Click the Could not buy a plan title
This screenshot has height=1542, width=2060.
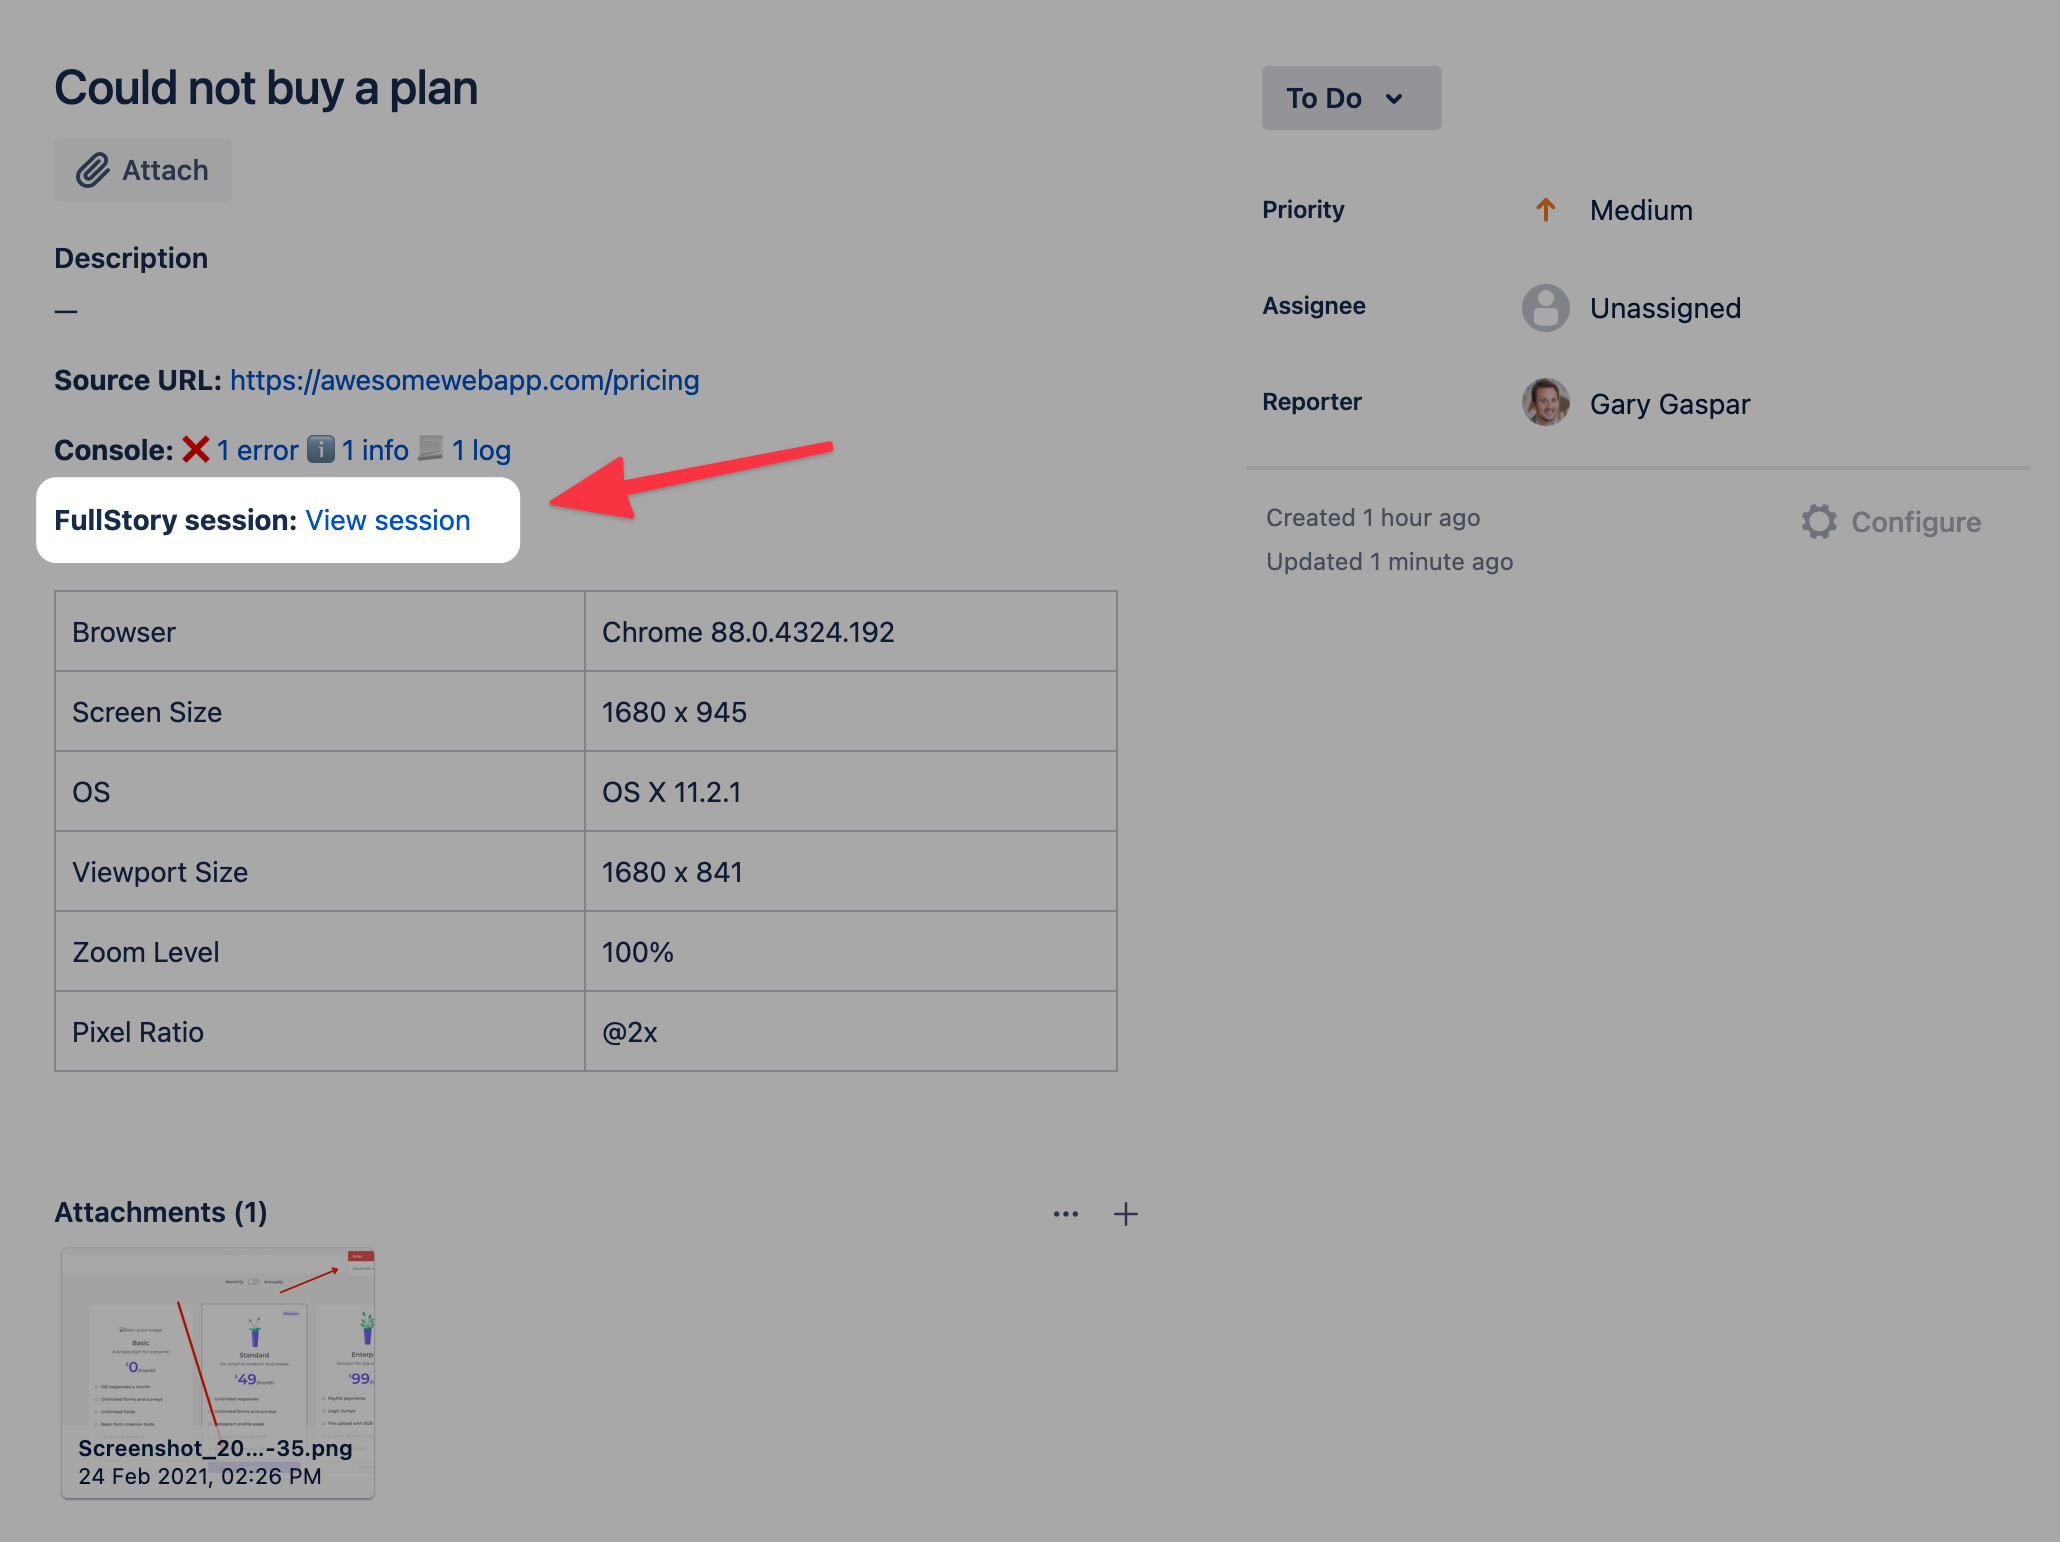tap(266, 88)
